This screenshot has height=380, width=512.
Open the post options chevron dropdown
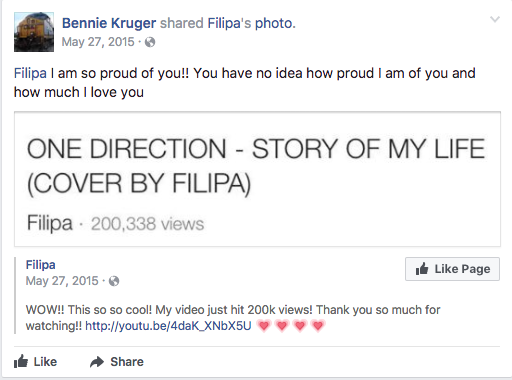(x=495, y=19)
